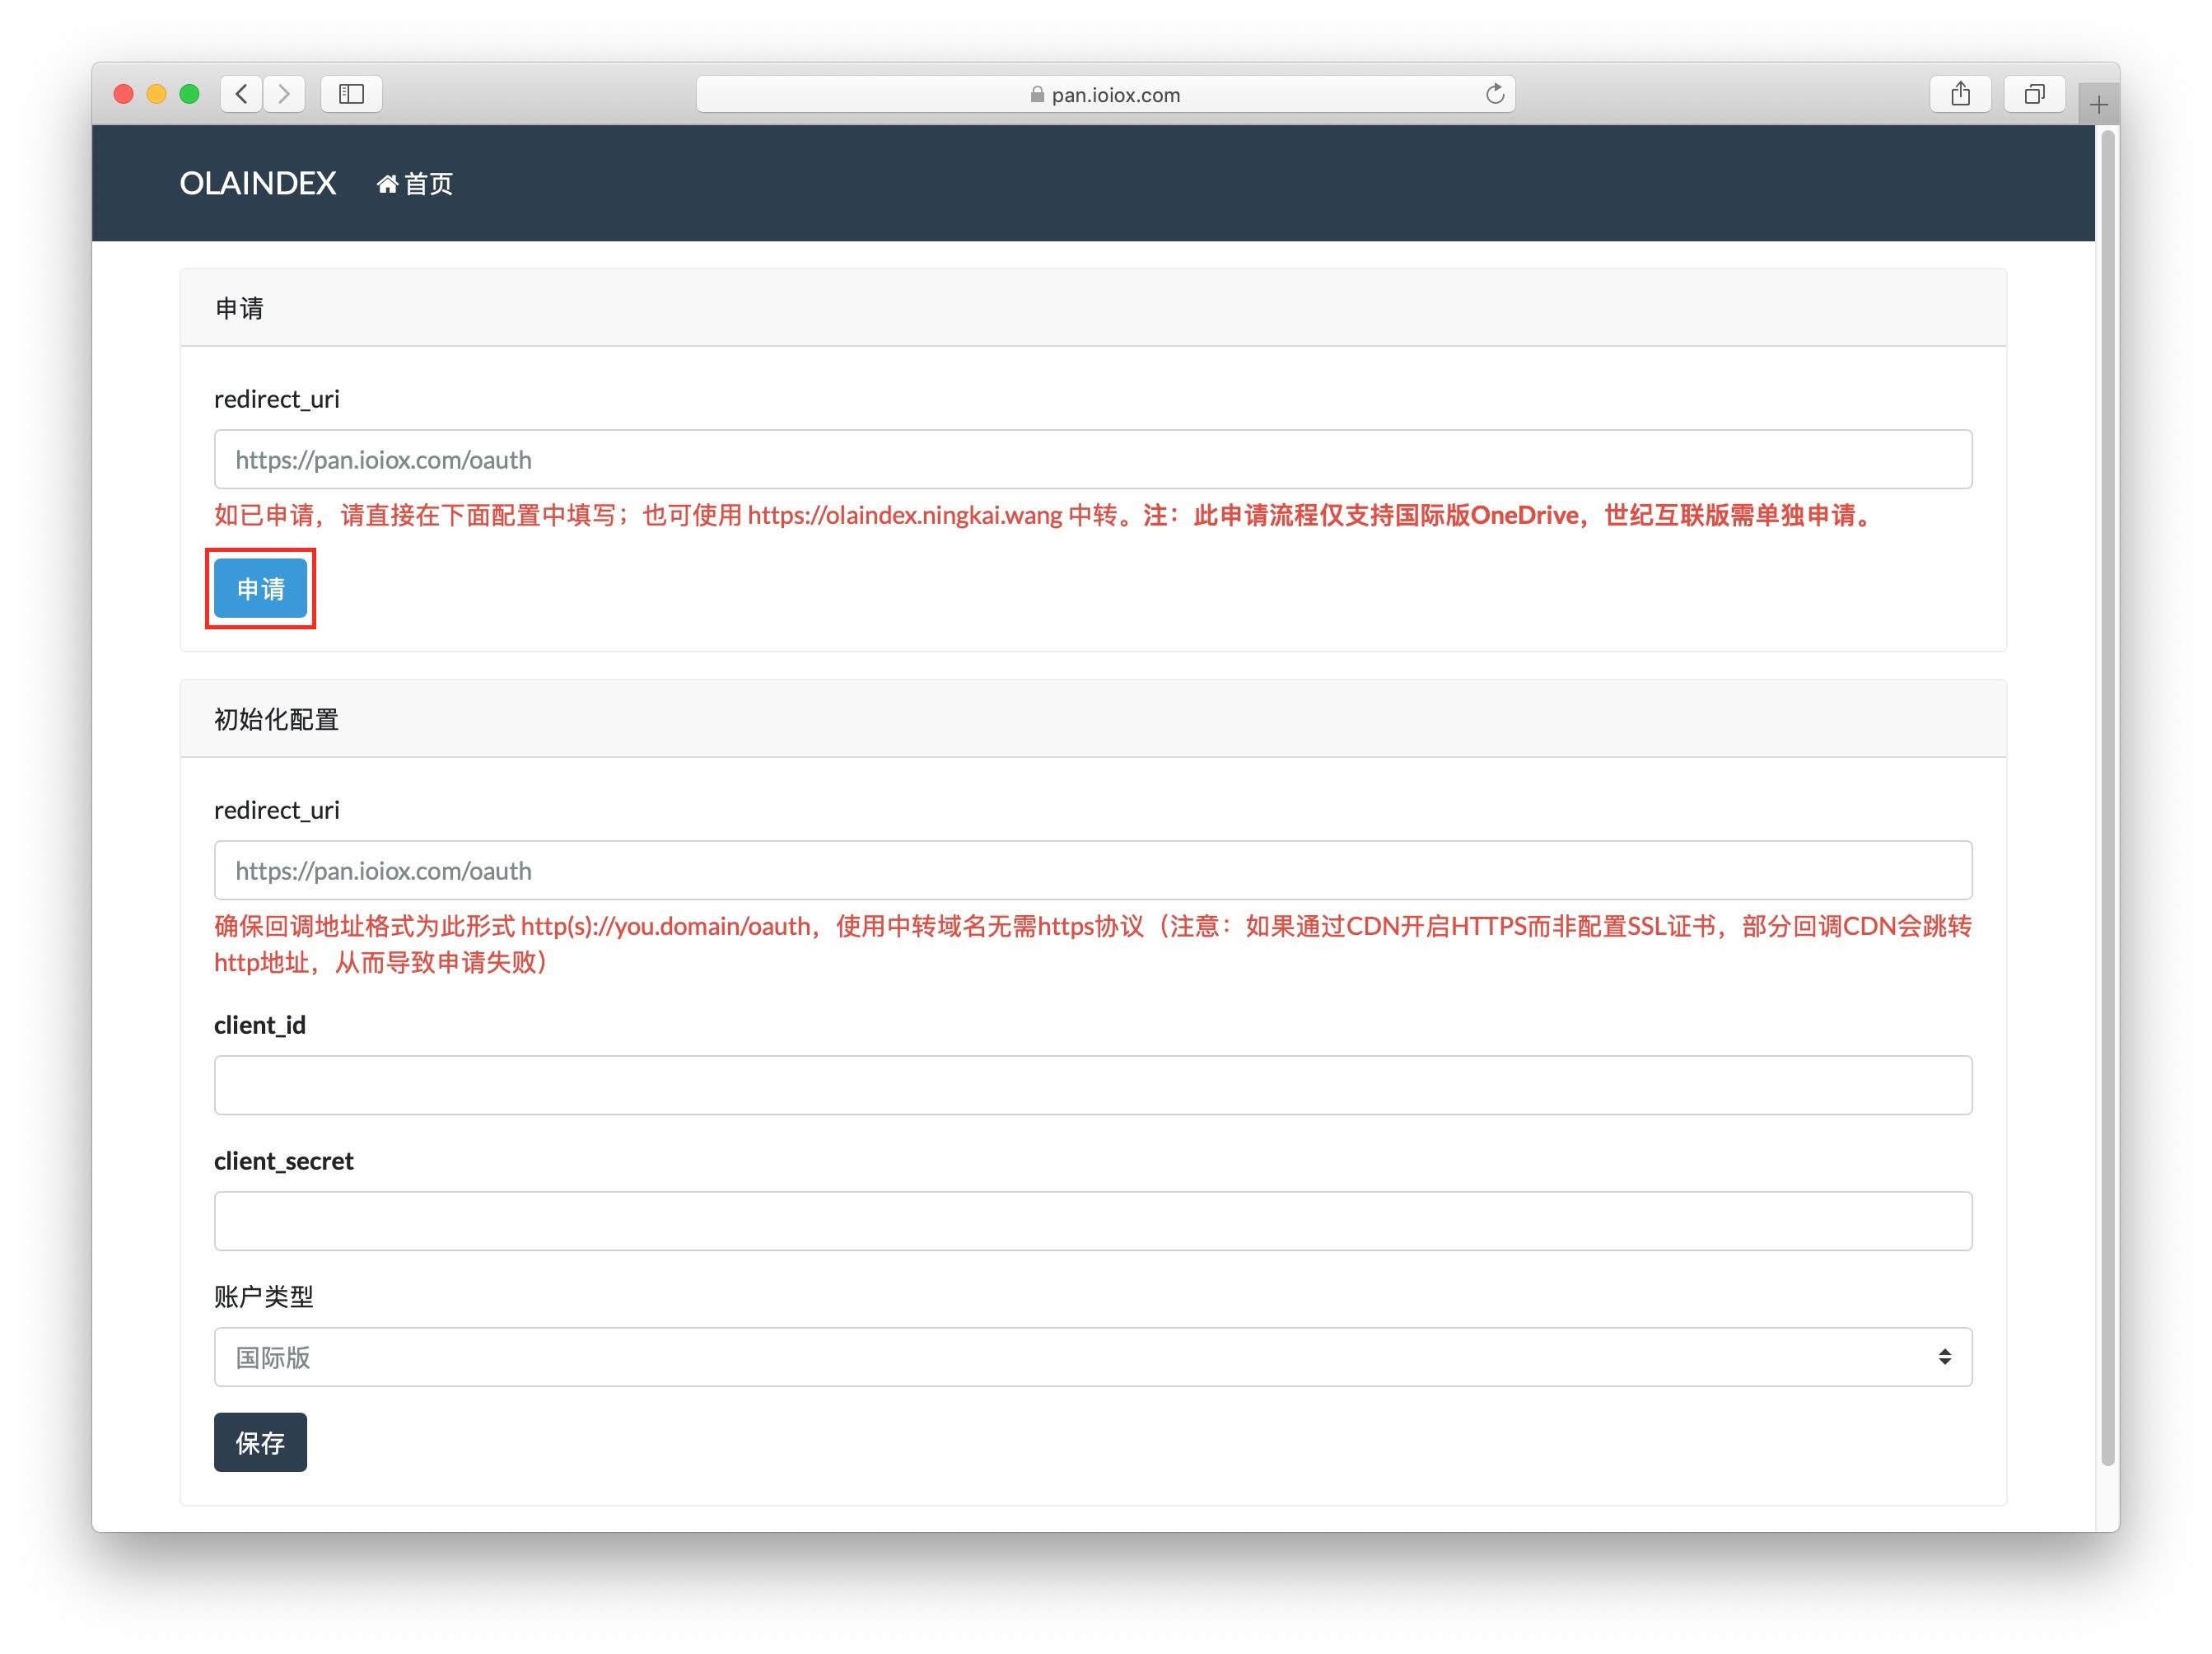Click the blue 申请 button

tap(260, 588)
